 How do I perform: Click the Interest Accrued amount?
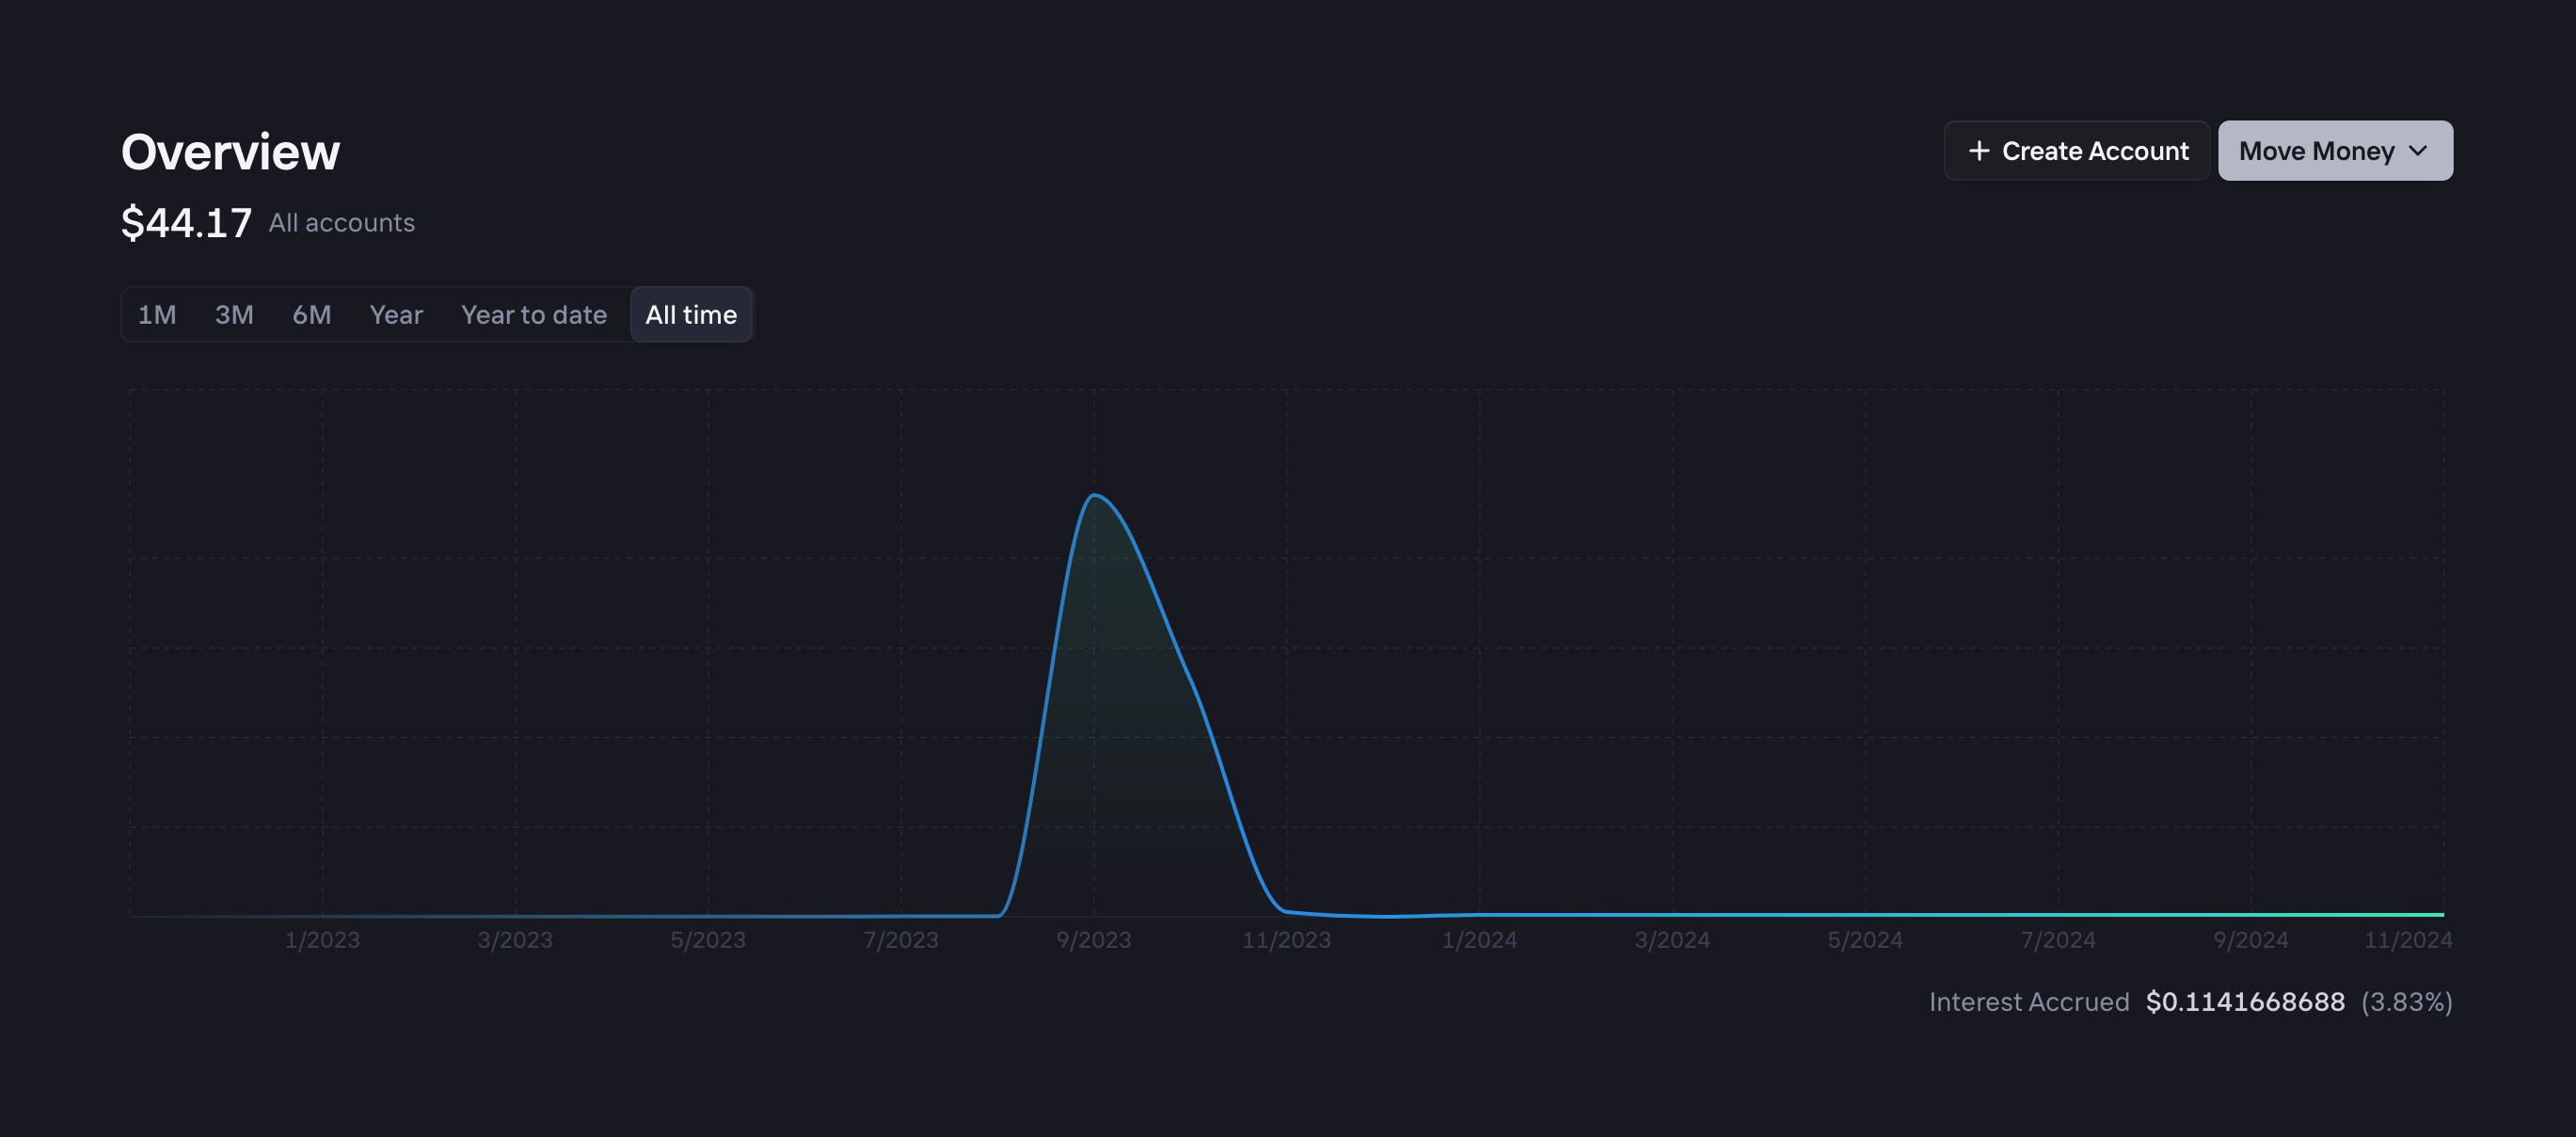(2245, 1002)
